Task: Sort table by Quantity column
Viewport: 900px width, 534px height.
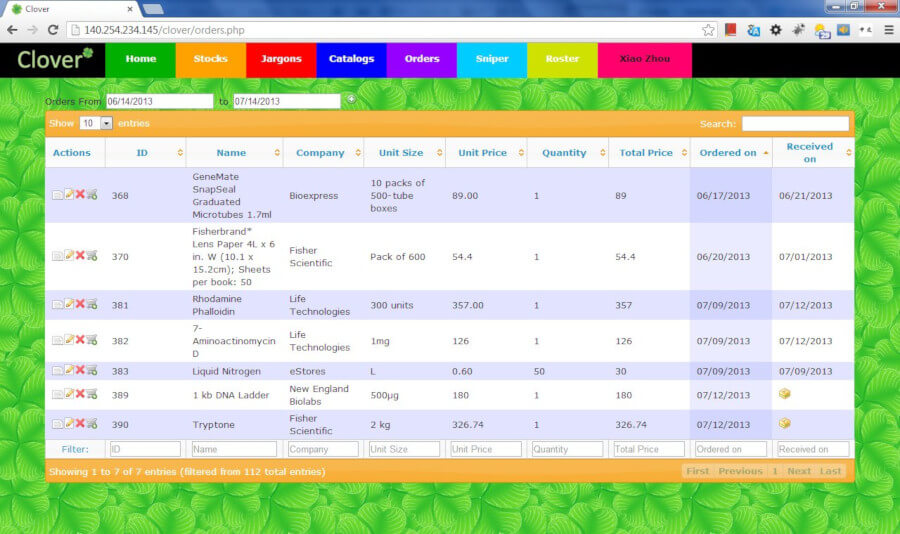Action: [568, 153]
